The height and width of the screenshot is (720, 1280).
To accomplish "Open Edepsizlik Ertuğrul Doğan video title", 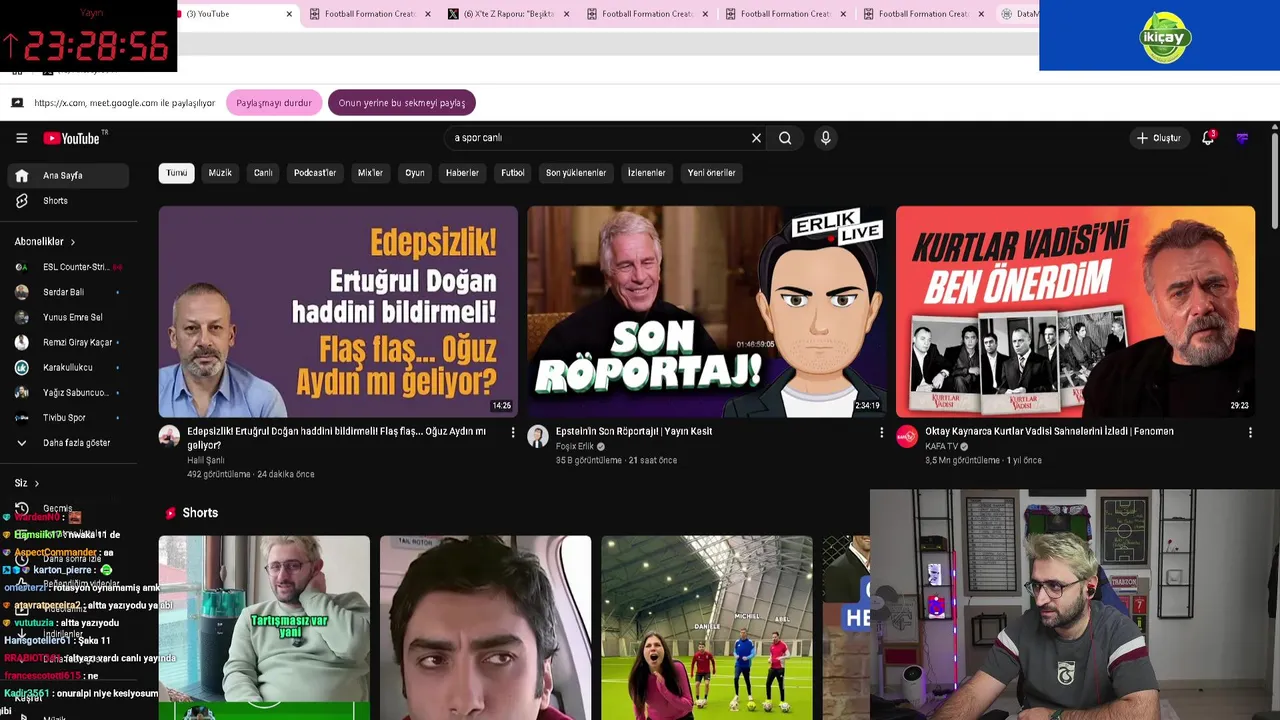I will (x=337, y=438).
